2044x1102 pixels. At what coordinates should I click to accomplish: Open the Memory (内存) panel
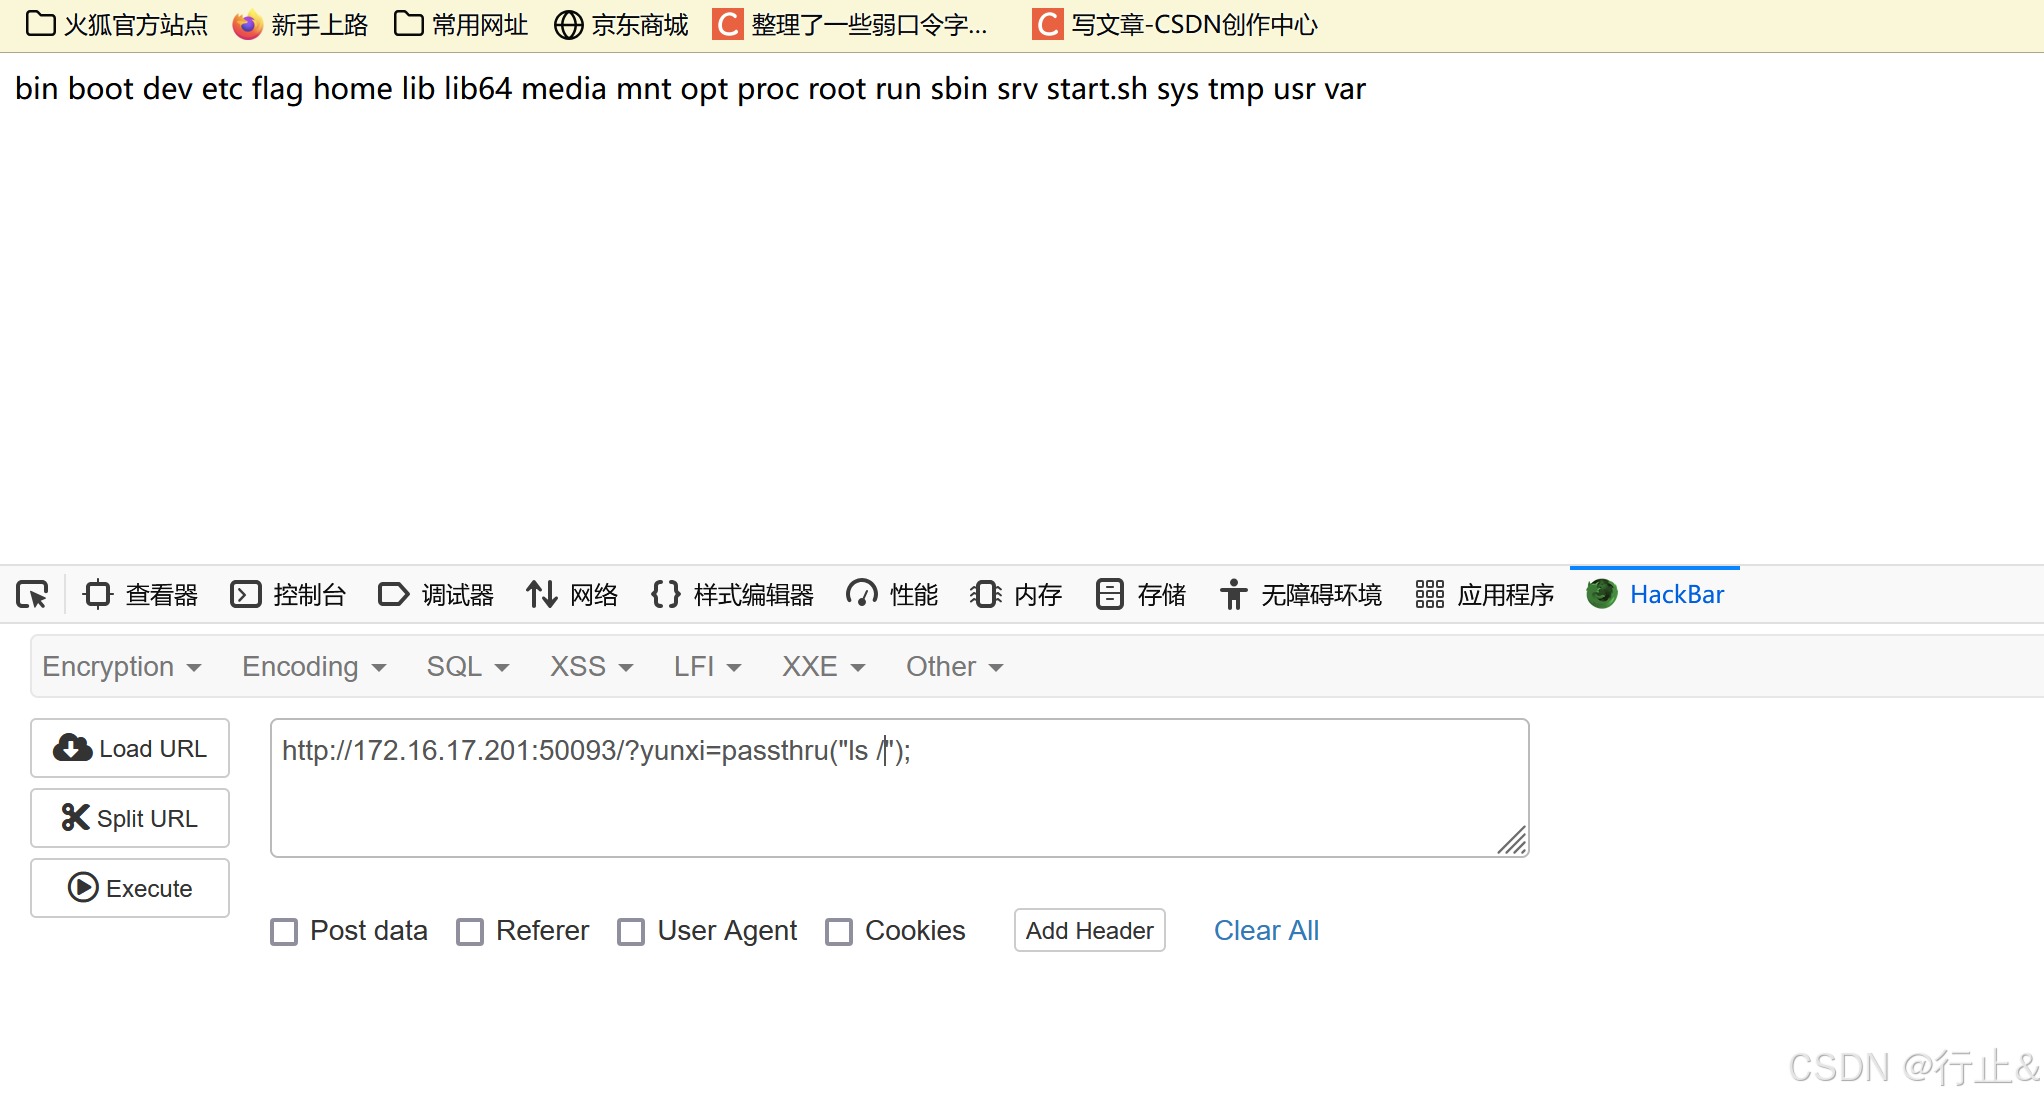coord(1016,595)
